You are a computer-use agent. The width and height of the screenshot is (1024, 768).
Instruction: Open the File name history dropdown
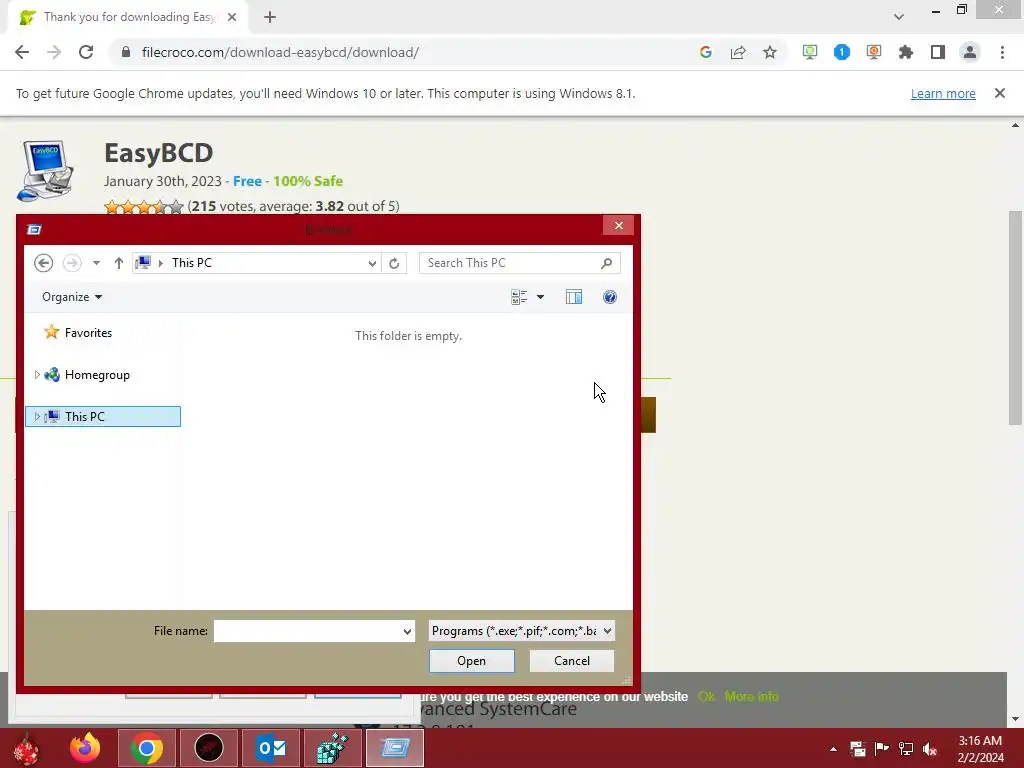point(407,631)
